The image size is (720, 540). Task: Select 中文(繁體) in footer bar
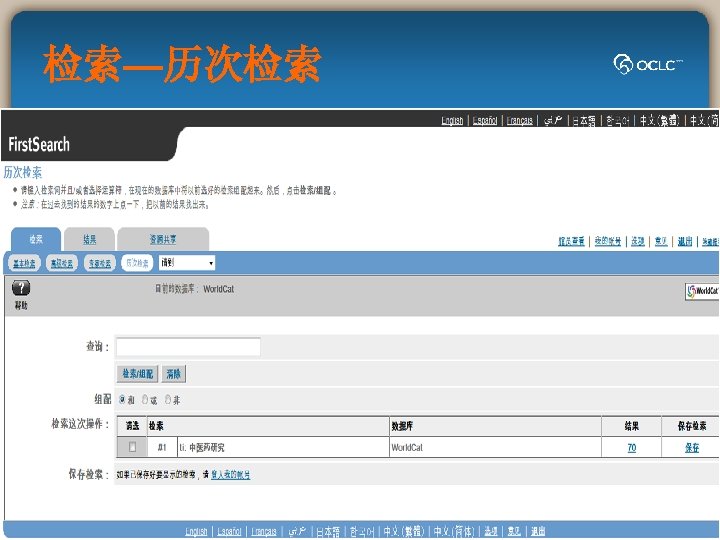(x=404, y=531)
